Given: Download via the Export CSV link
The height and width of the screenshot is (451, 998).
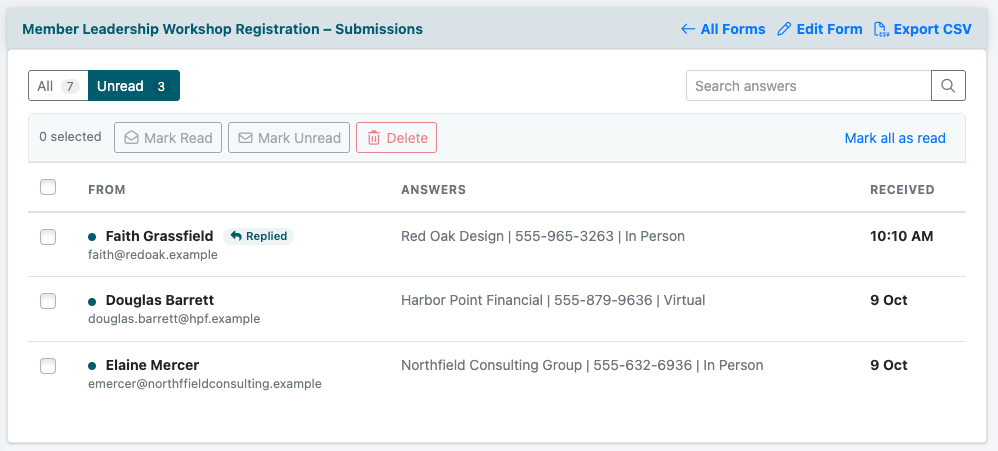Looking at the screenshot, I should pyautogui.click(x=924, y=29).
